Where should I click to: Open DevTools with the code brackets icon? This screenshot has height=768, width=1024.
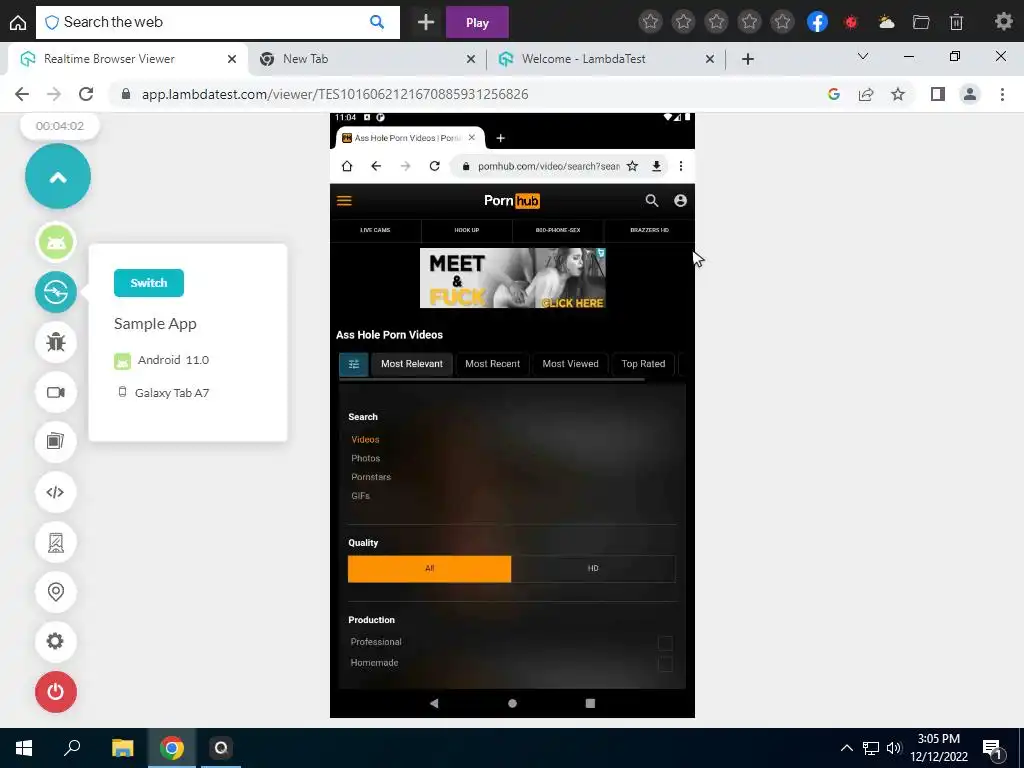(56, 492)
